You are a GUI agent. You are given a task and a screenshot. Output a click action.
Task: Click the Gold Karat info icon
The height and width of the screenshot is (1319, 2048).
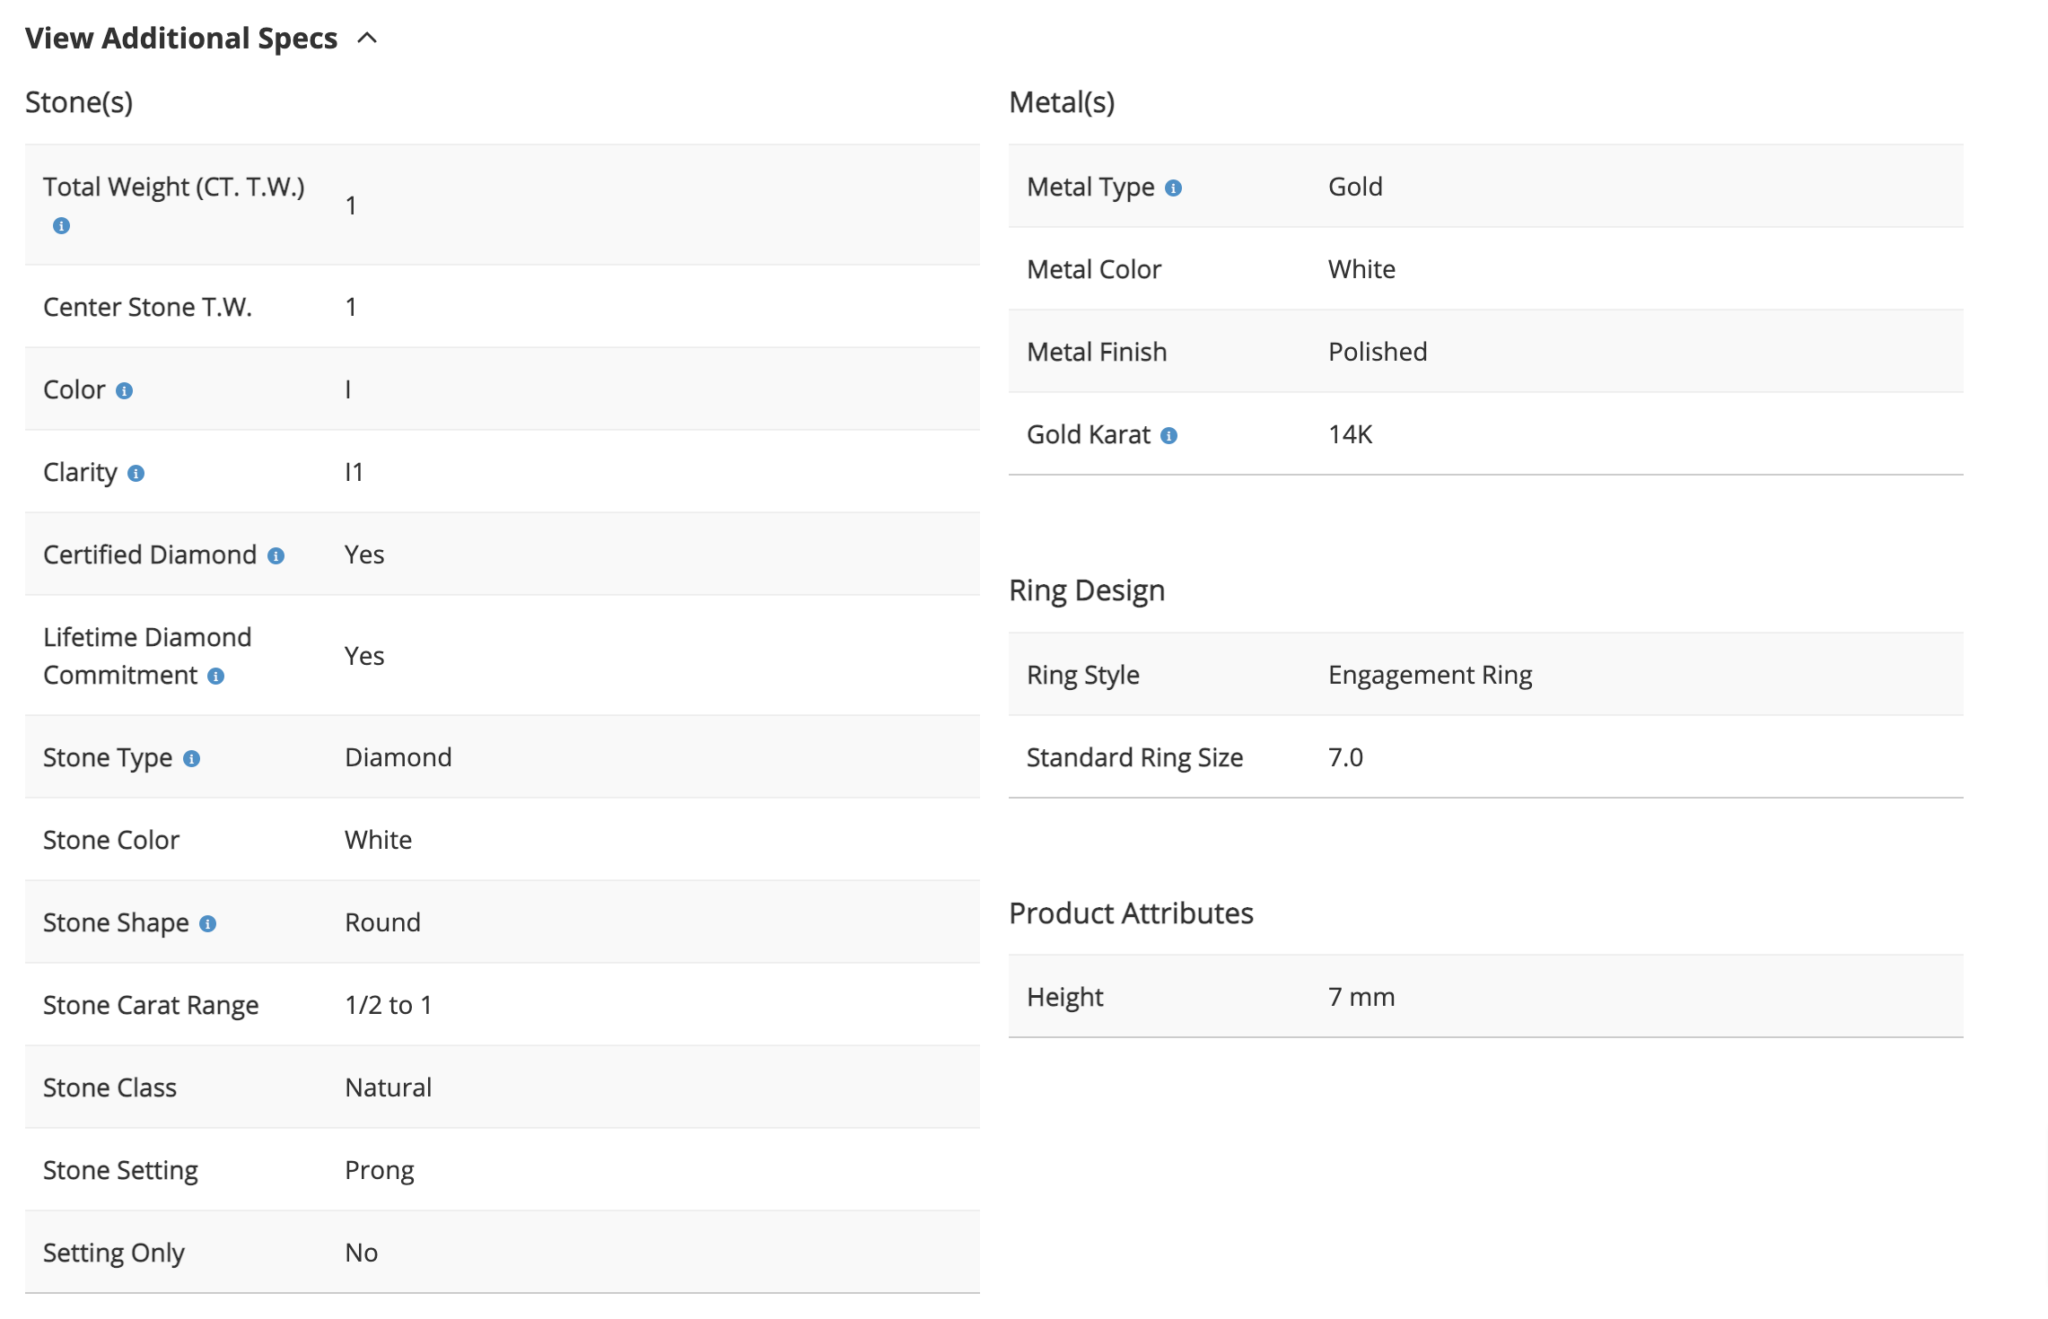(1169, 436)
